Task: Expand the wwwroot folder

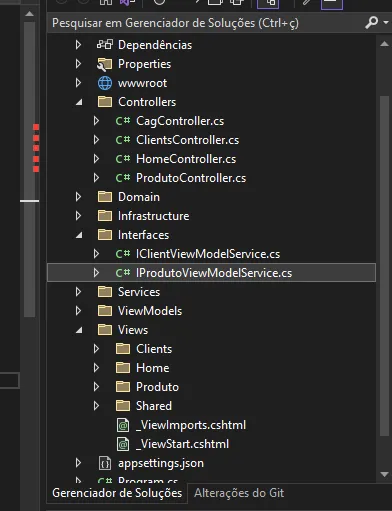Action: coord(78,83)
